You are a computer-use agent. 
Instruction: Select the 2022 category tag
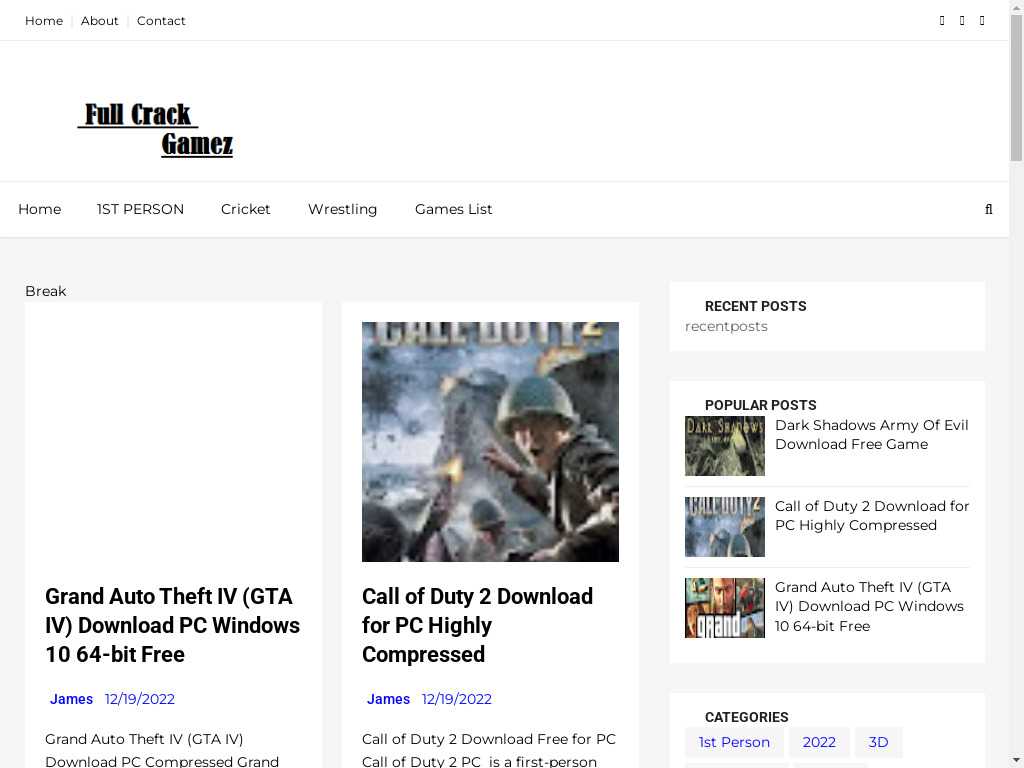pyautogui.click(x=819, y=743)
